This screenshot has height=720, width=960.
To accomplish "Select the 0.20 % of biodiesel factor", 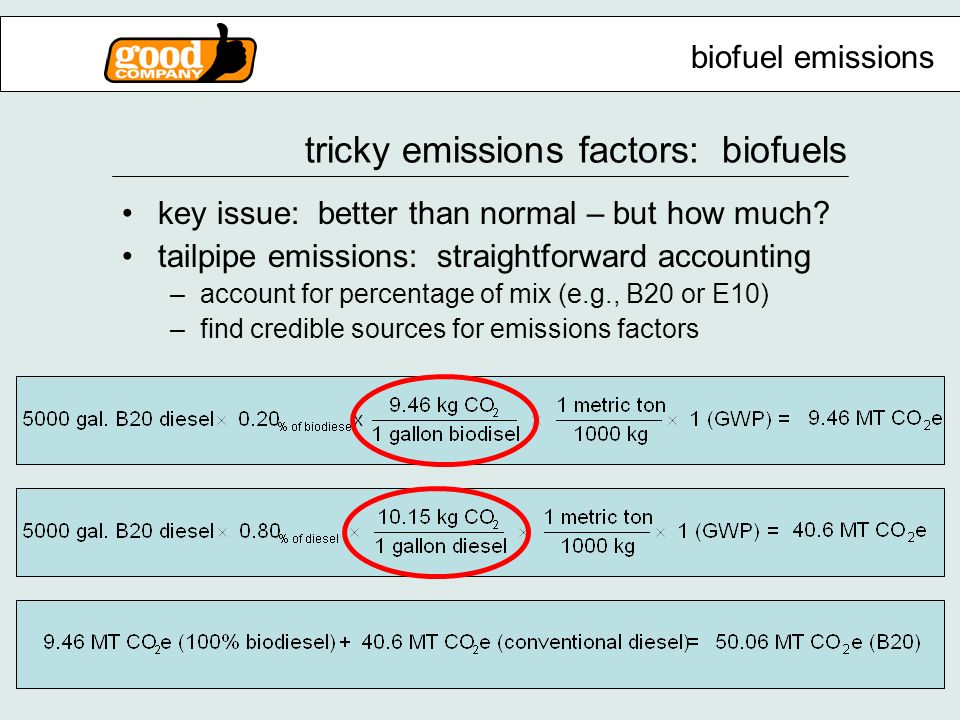I will tap(294, 421).
